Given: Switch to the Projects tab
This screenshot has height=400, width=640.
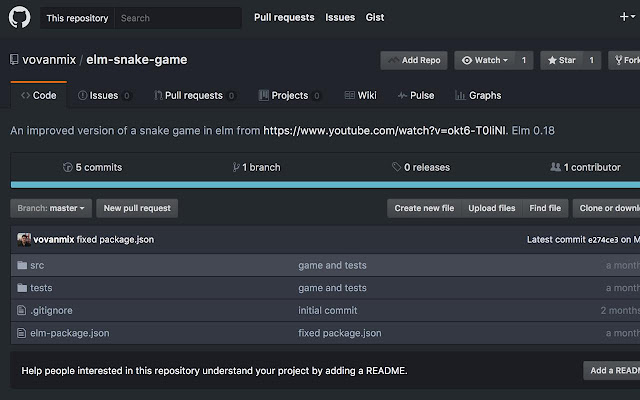Looking at the screenshot, I should tap(289, 96).
